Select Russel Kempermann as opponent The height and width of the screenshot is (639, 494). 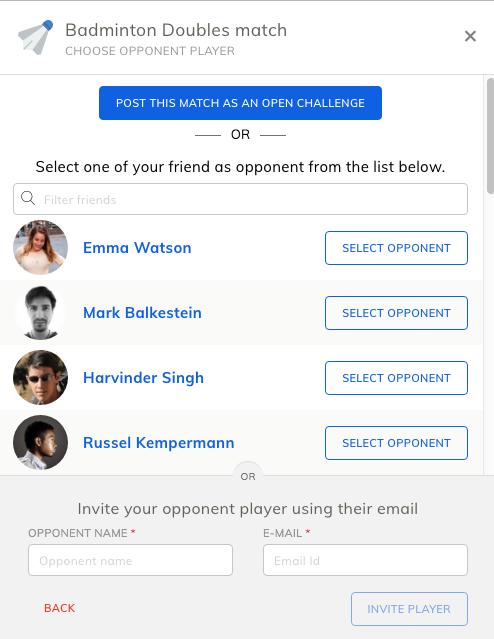[396, 443]
